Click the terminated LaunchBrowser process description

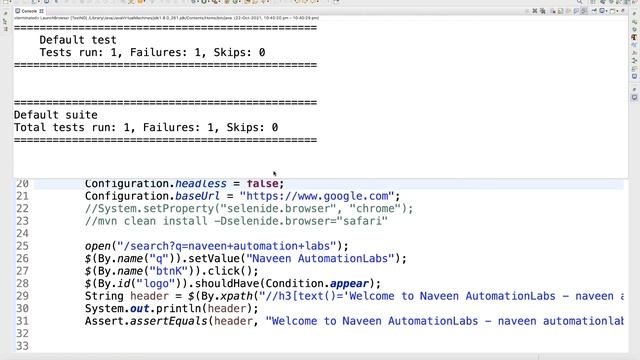(167, 18)
